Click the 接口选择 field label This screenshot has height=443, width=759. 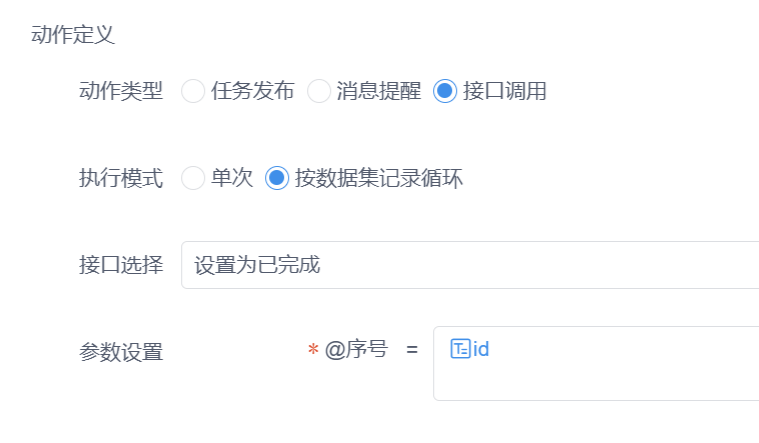(x=121, y=265)
